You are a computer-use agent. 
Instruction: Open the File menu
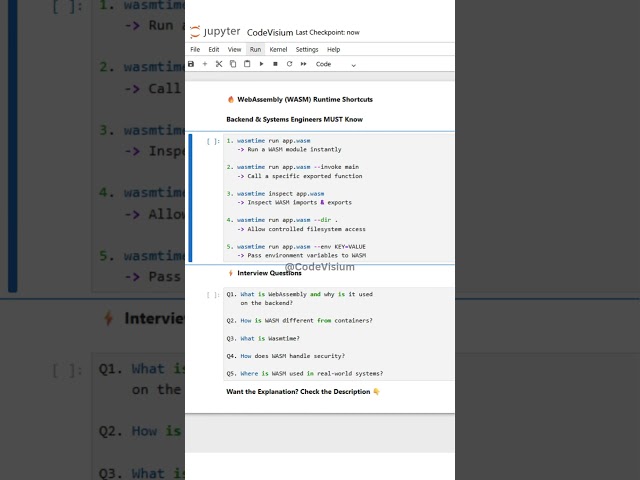[195, 49]
